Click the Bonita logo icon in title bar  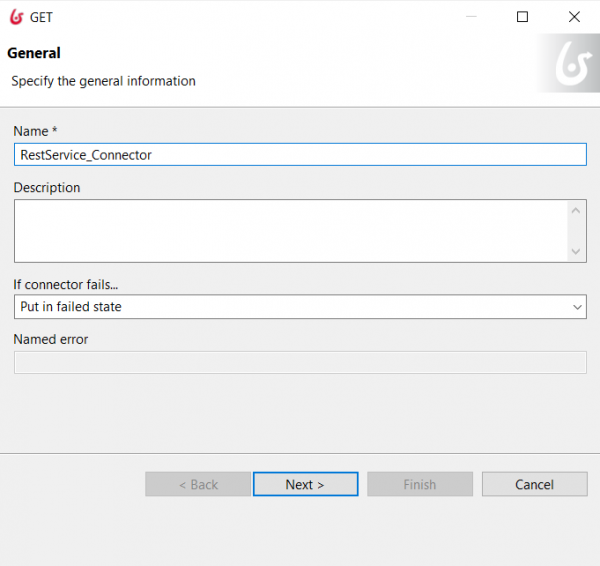click(x=17, y=17)
